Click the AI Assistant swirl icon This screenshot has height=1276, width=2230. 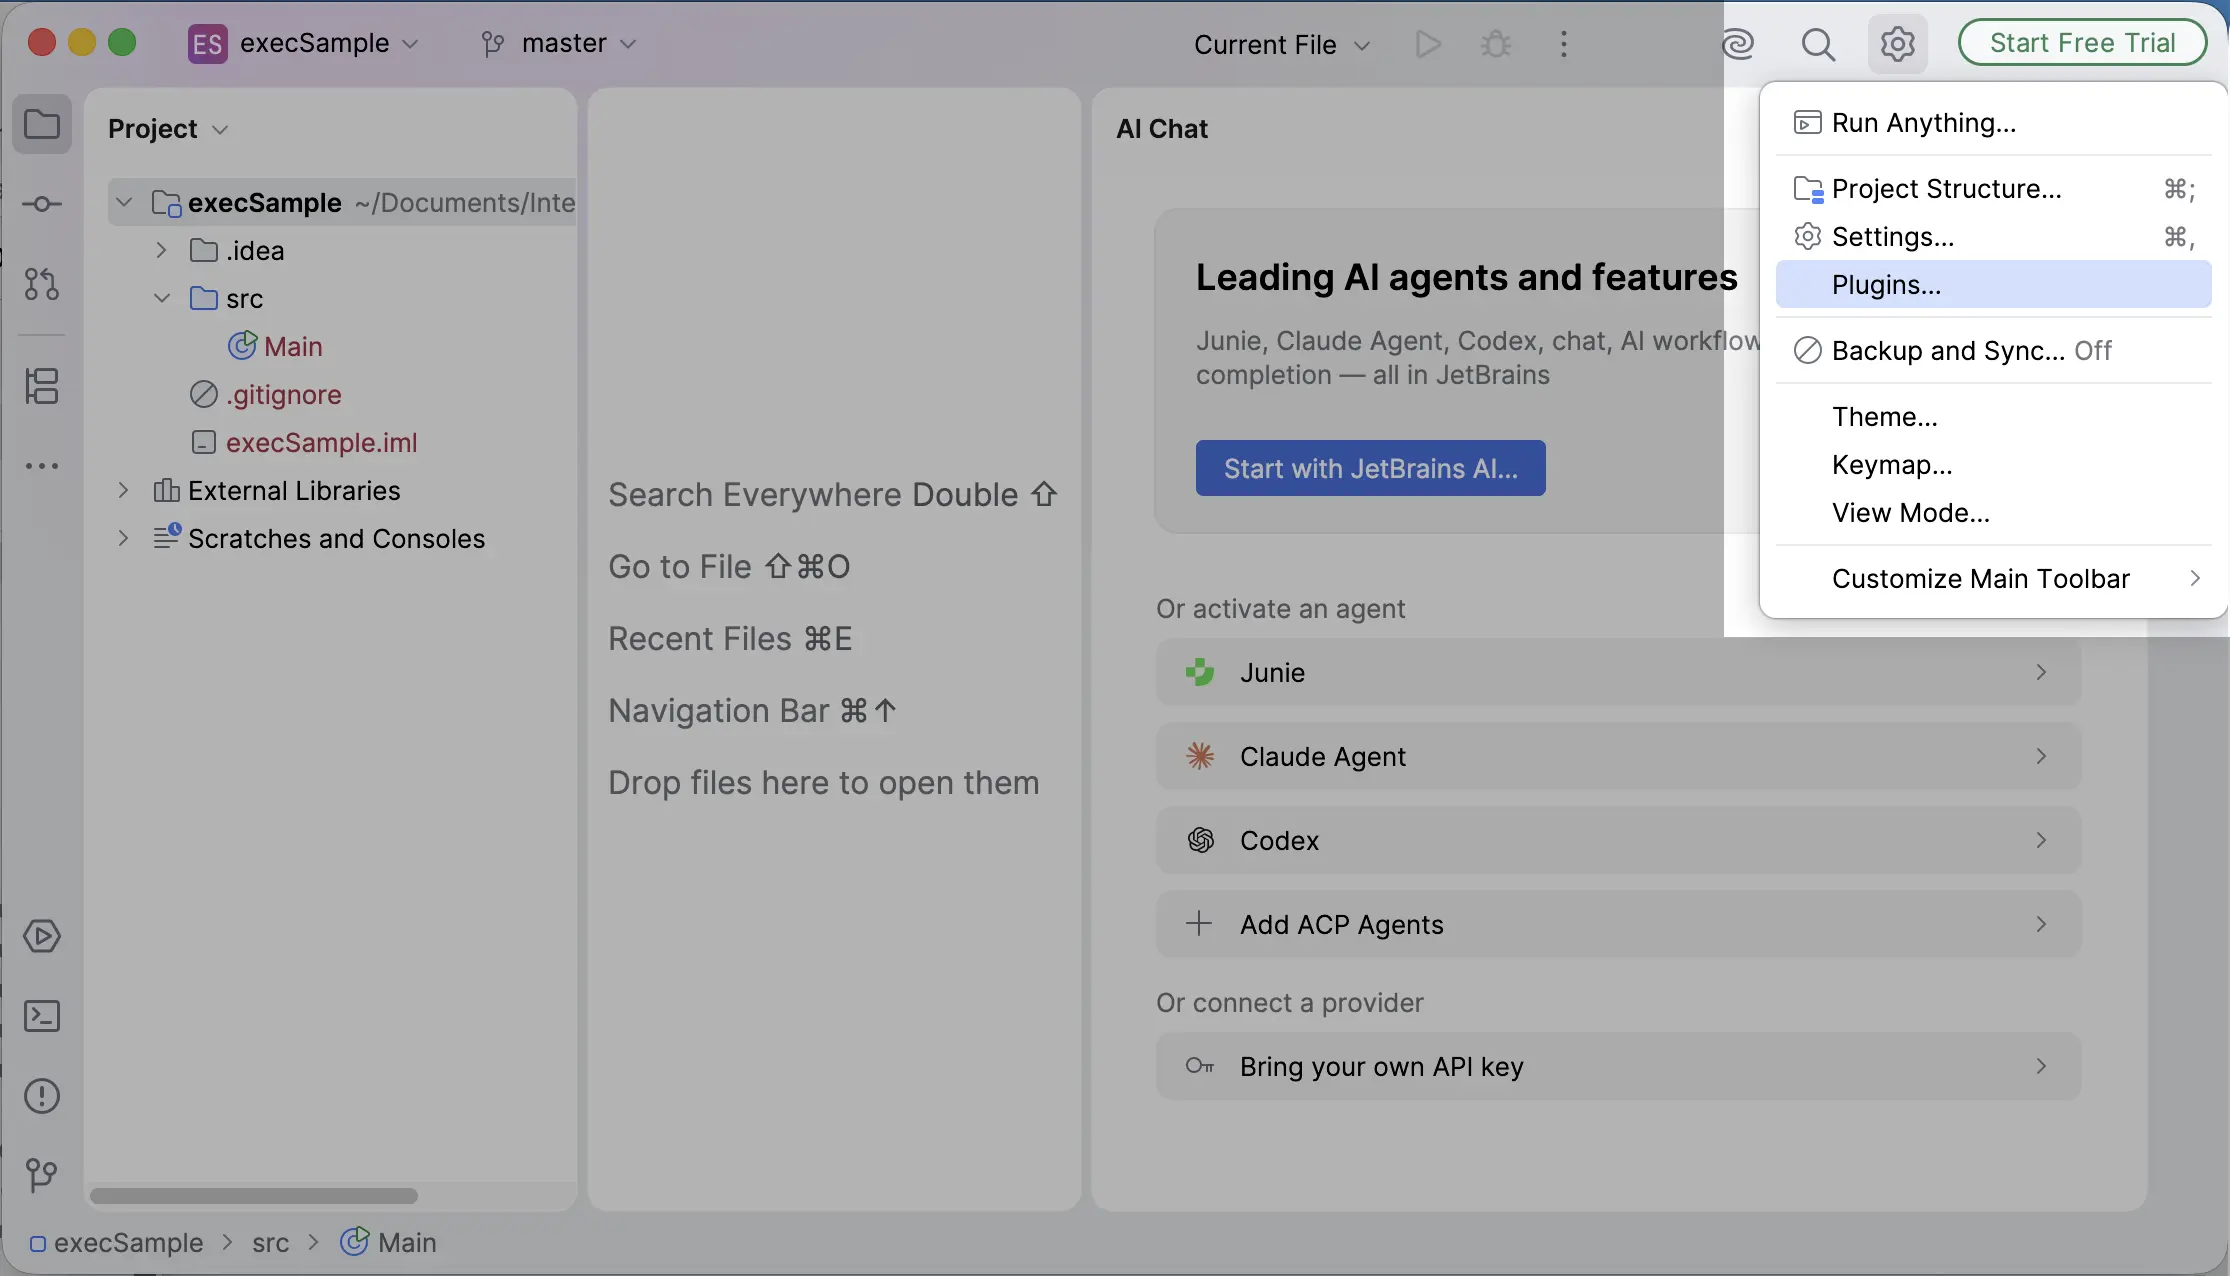tap(1738, 44)
